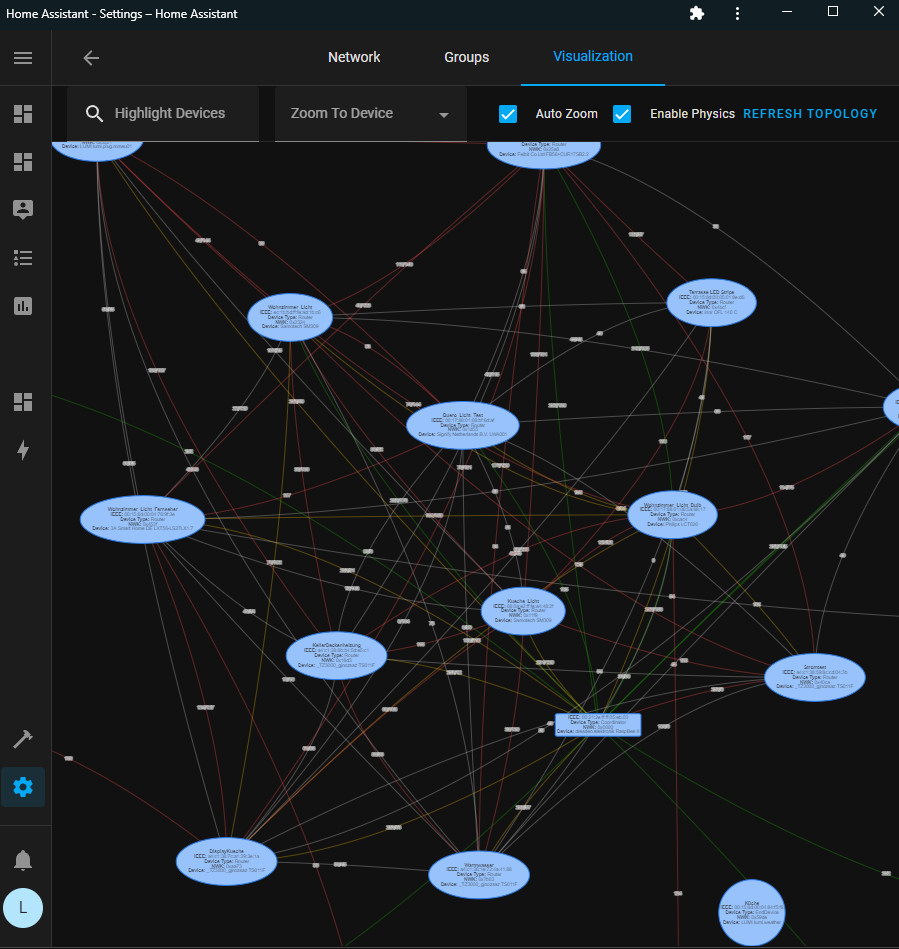
Task: Uncheck the Auto Zoom checkbox
Action: (508, 114)
